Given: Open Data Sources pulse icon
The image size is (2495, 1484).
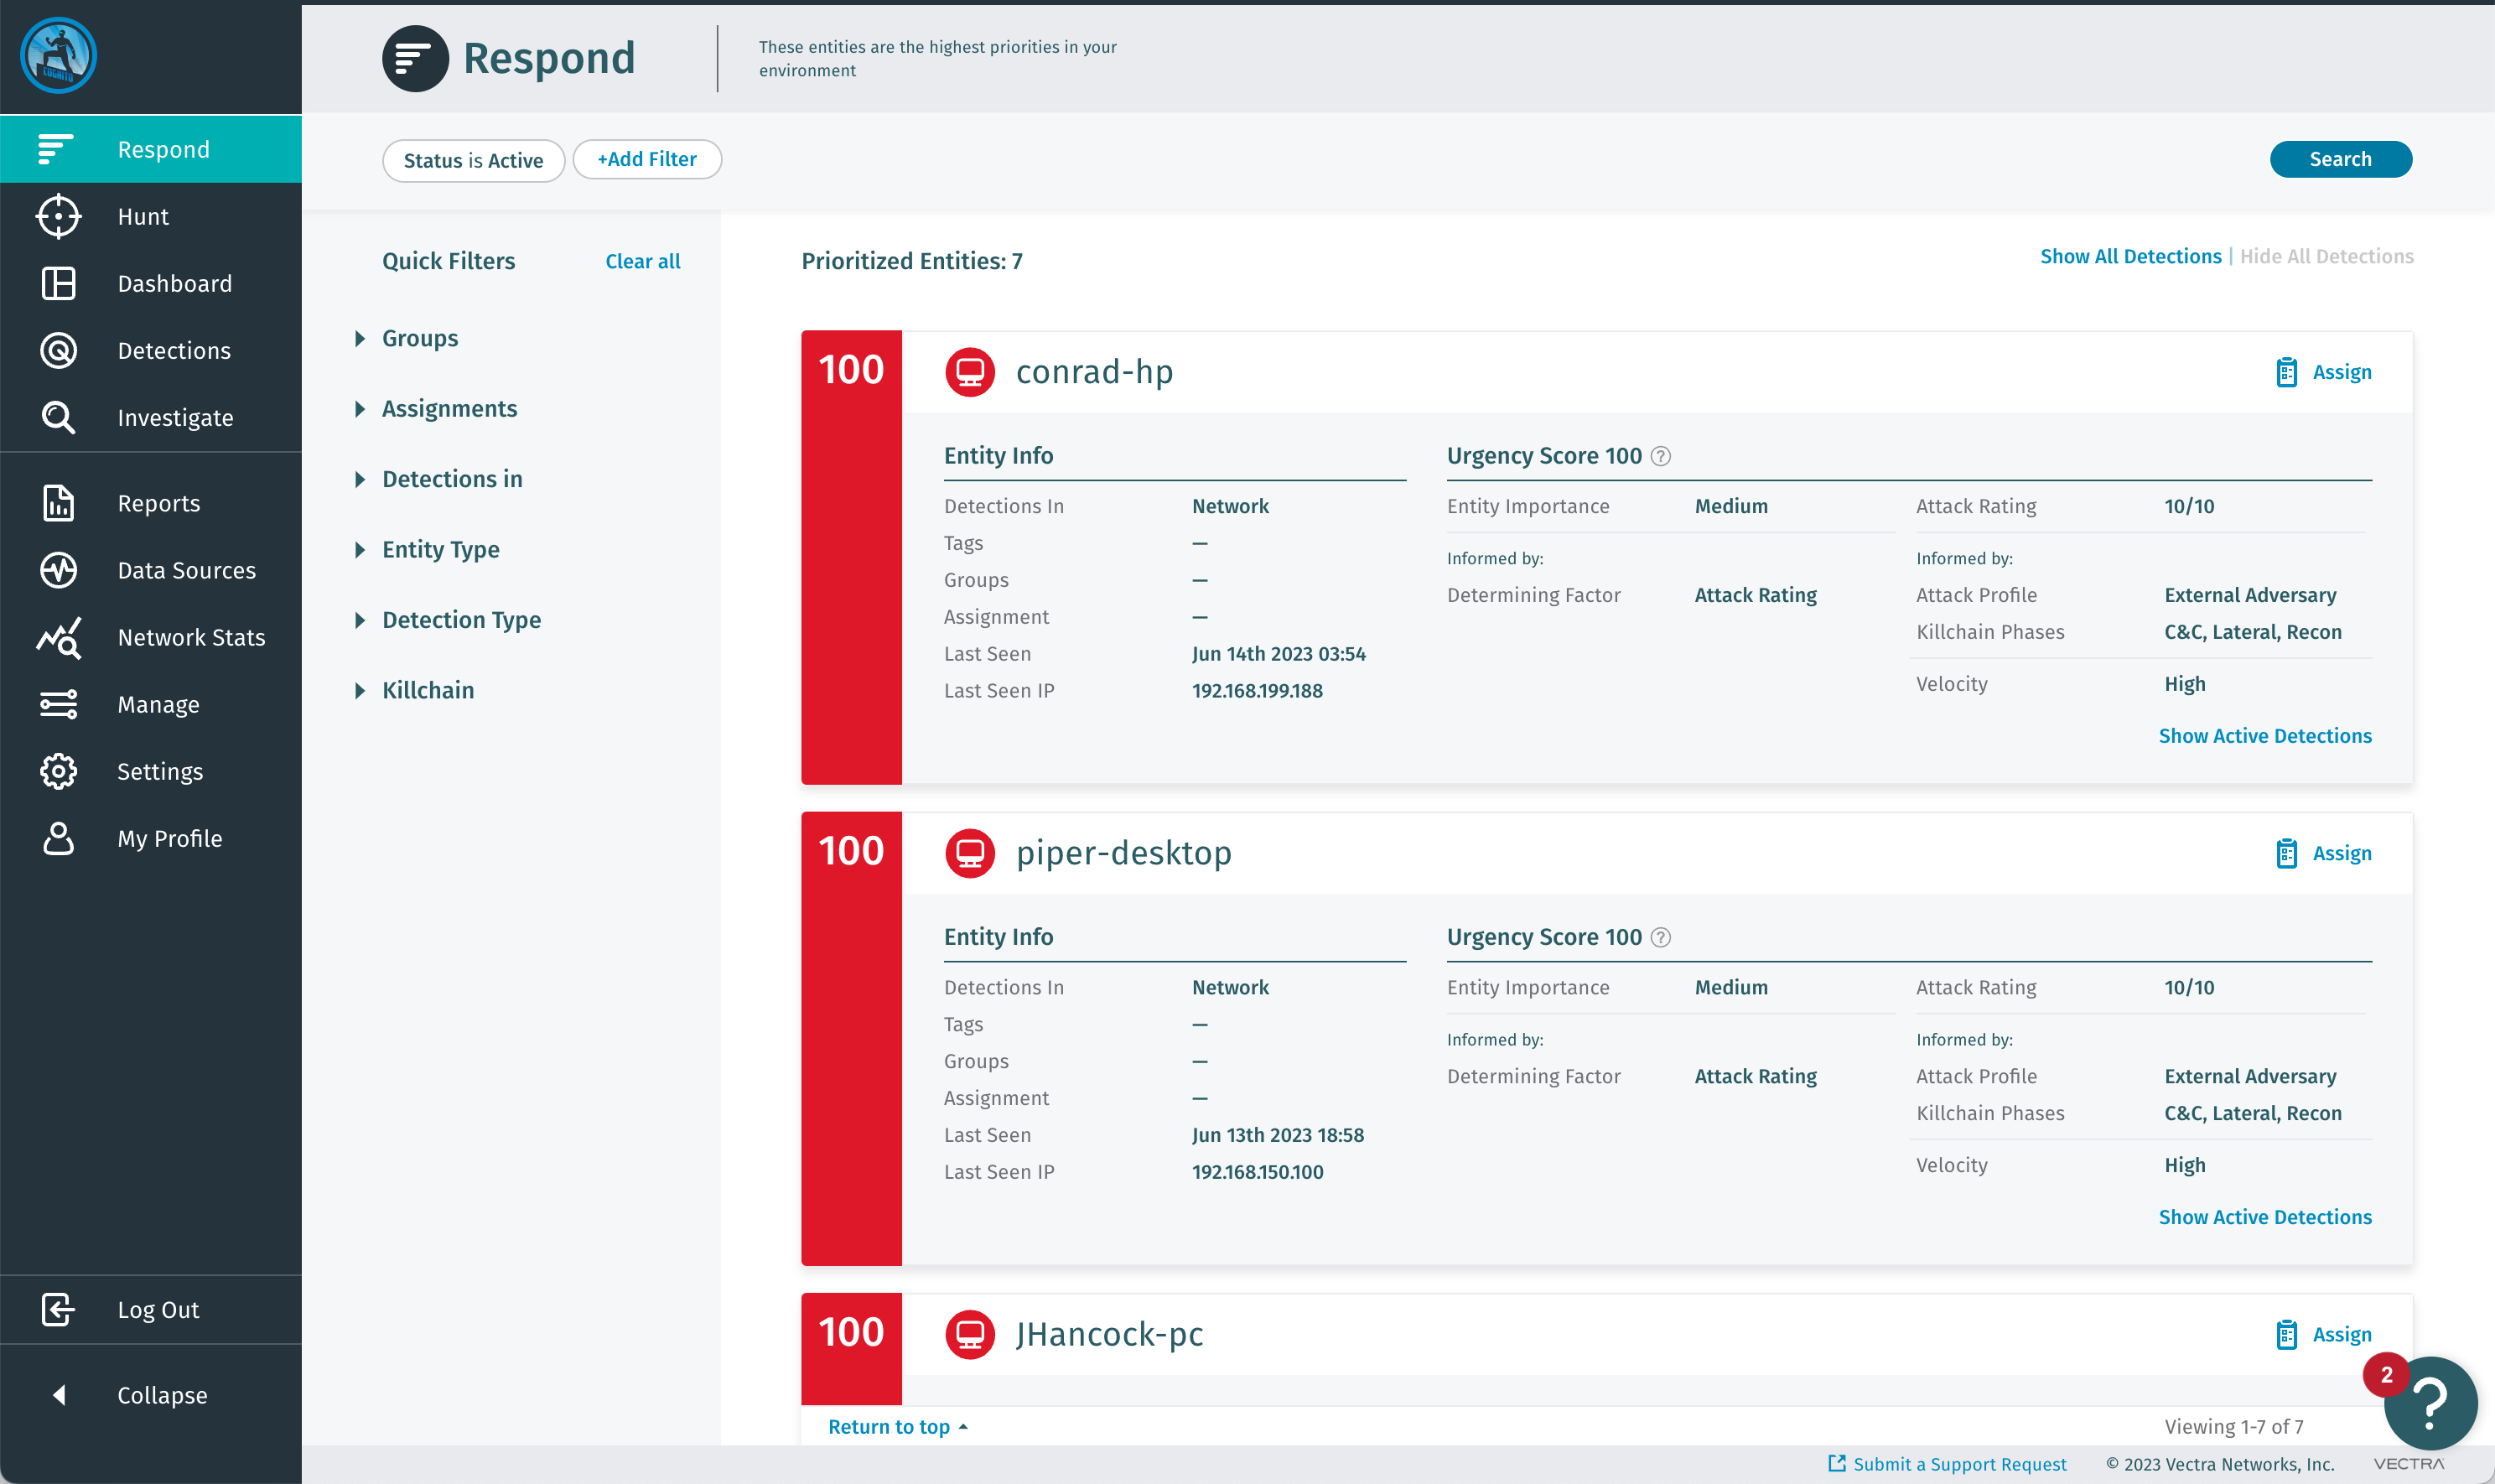Looking at the screenshot, I should [58, 570].
